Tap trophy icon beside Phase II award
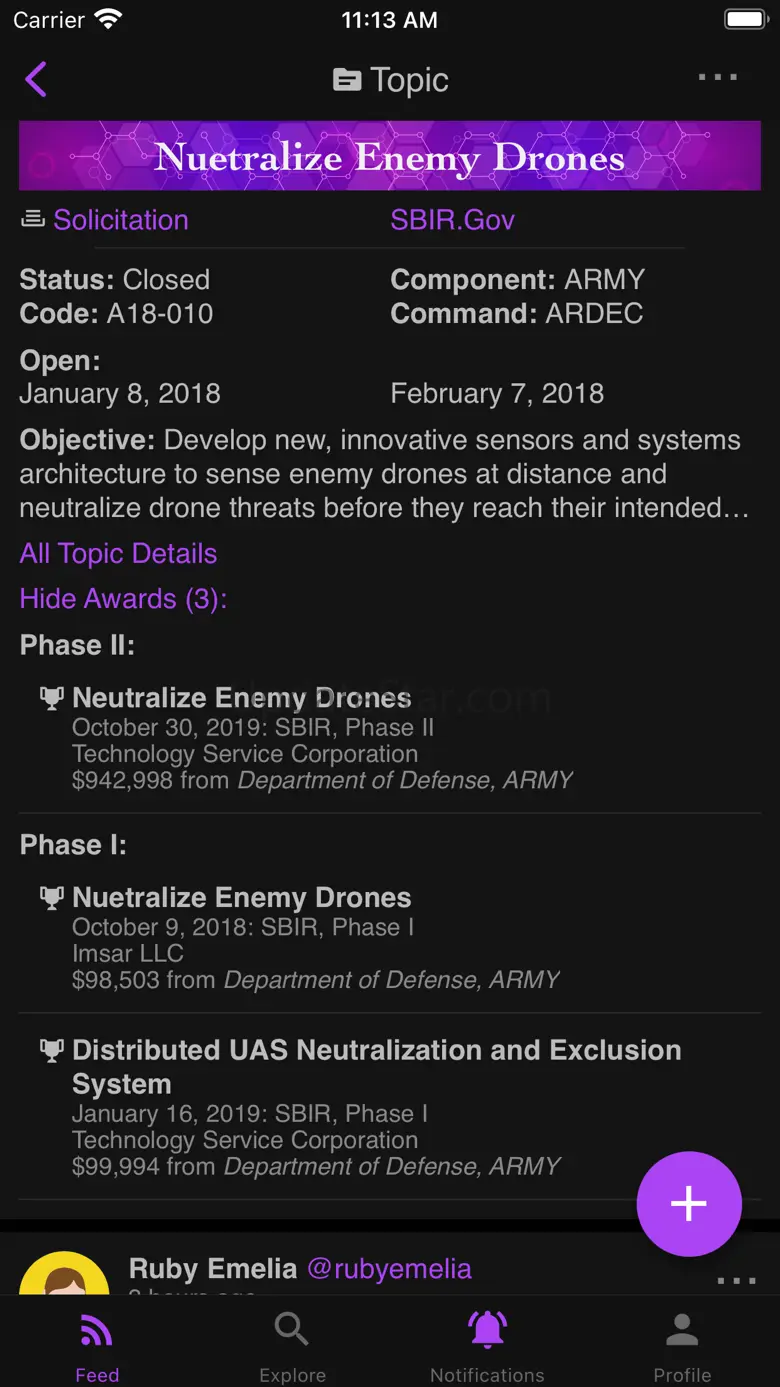 (x=51, y=698)
